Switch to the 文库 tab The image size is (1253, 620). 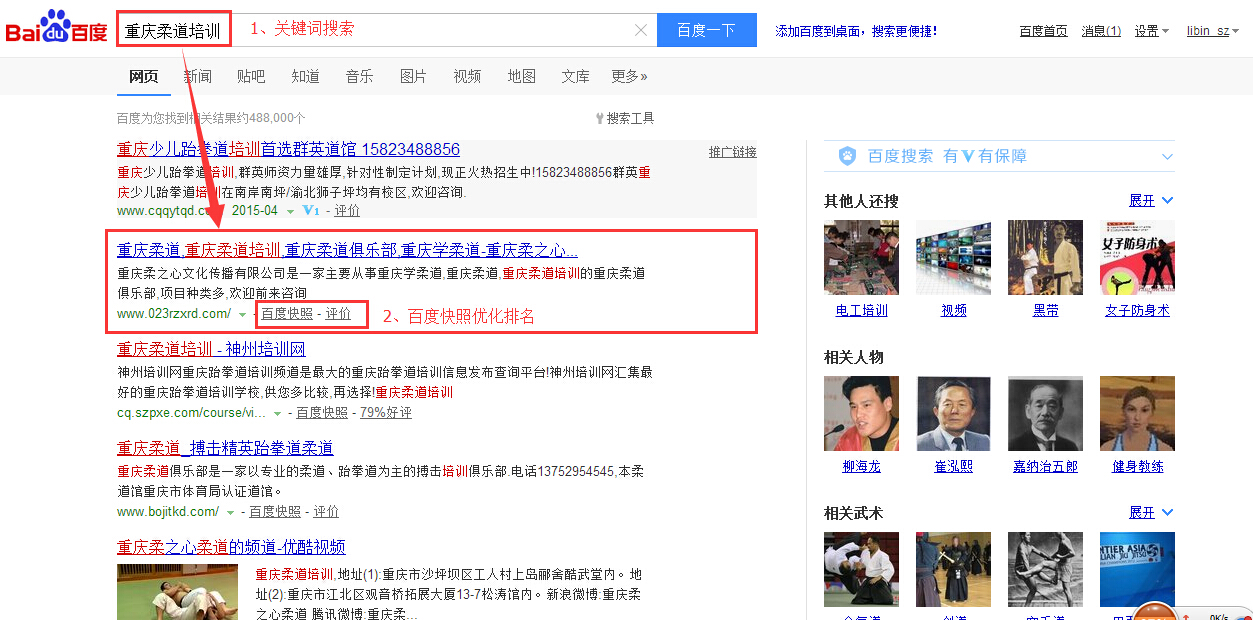[x=575, y=76]
